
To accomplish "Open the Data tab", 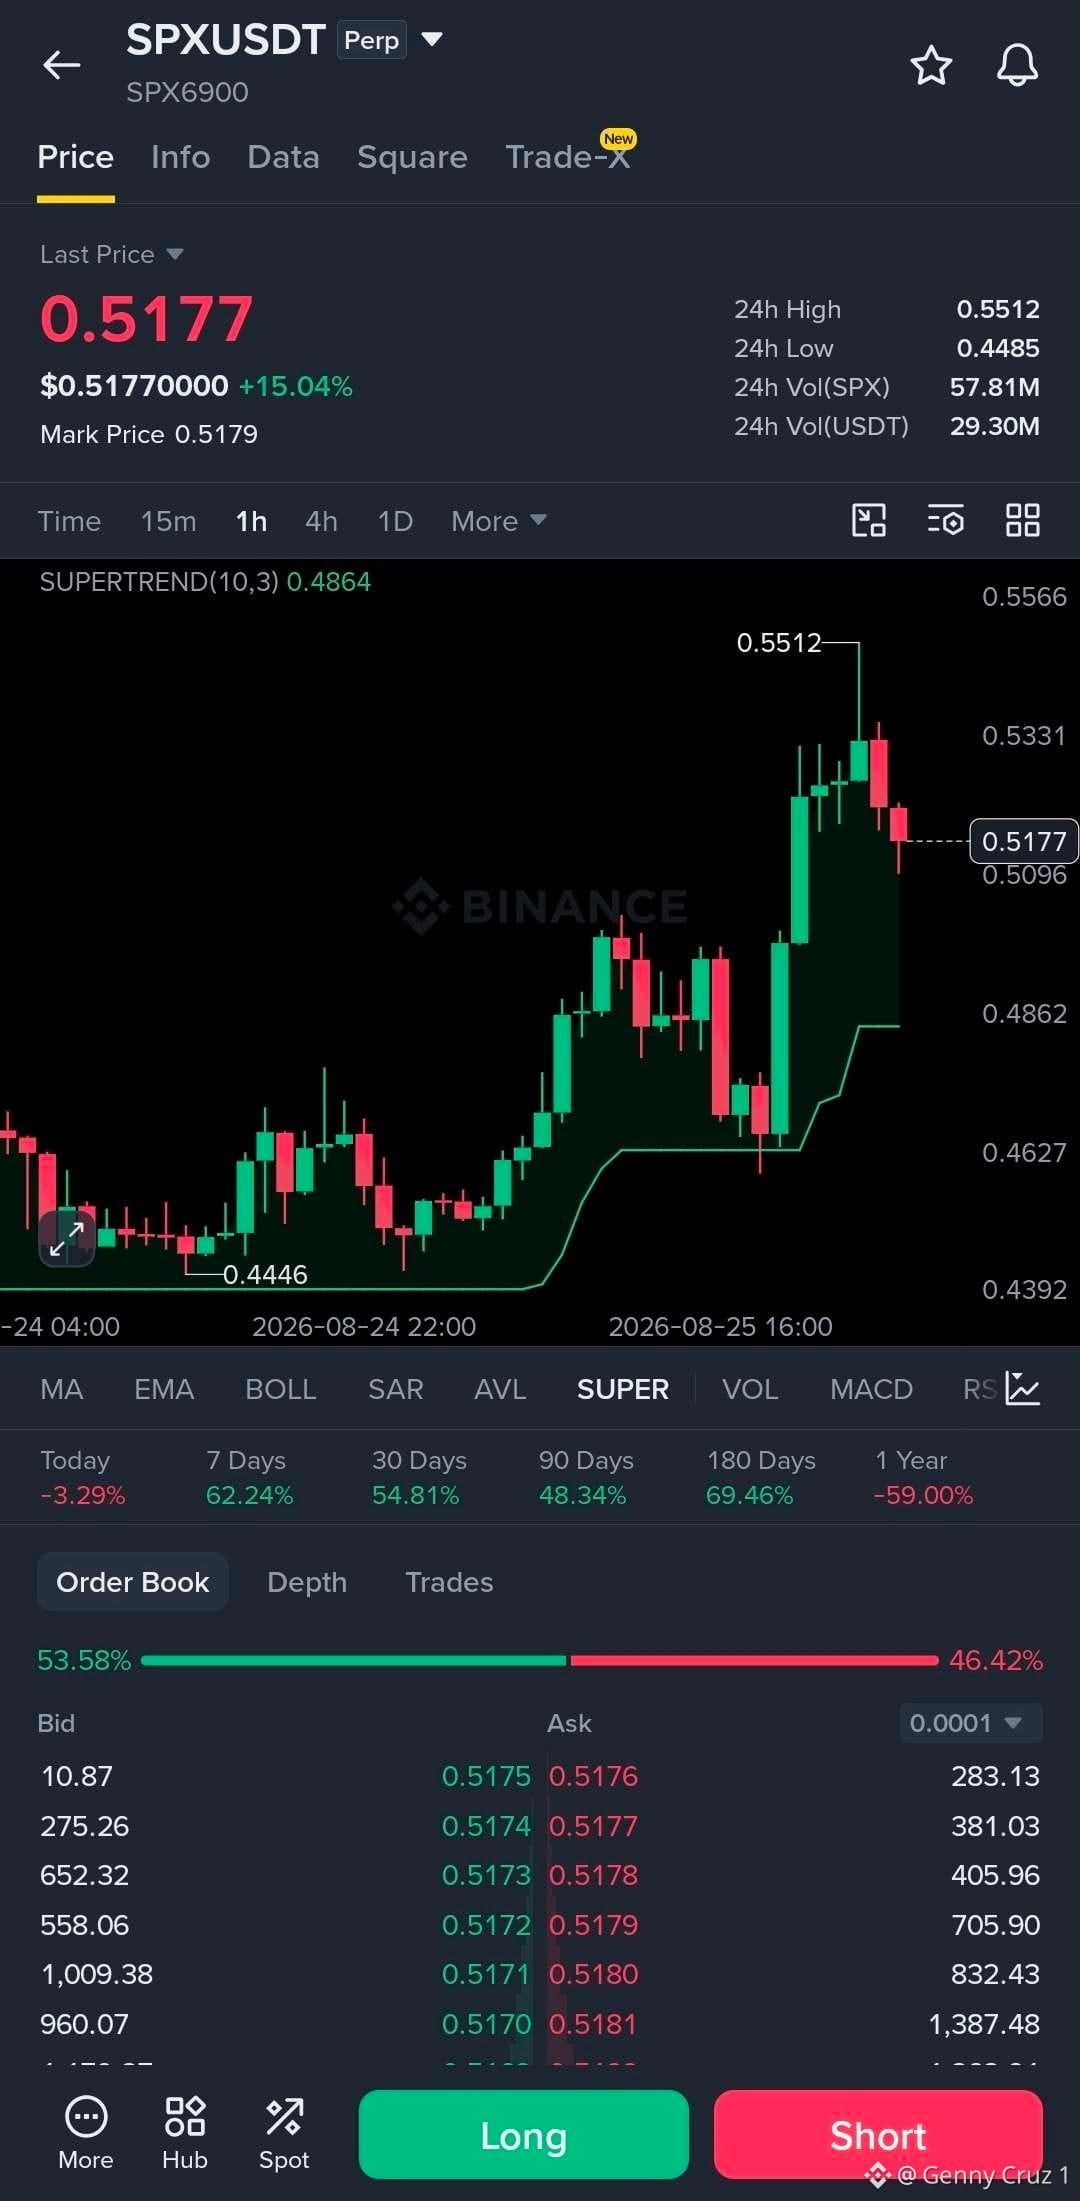I will (x=283, y=157).
